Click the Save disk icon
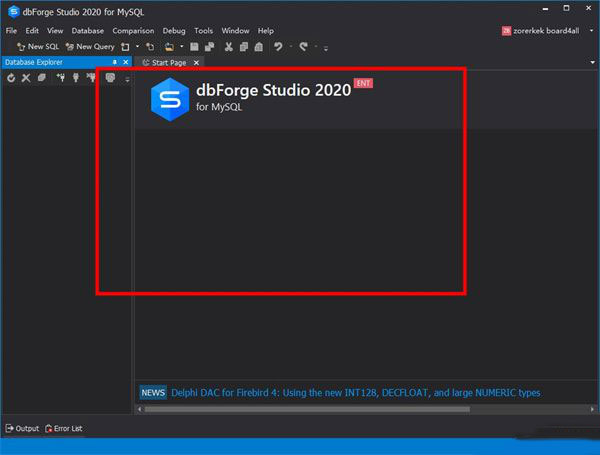This screenshot has width=600, height=455. [194, 47]
